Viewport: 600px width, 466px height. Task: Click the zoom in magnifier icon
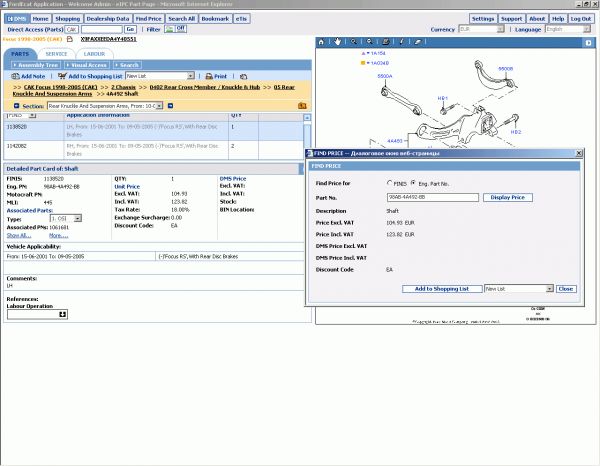pyautogui.click(x=353, y=42)
